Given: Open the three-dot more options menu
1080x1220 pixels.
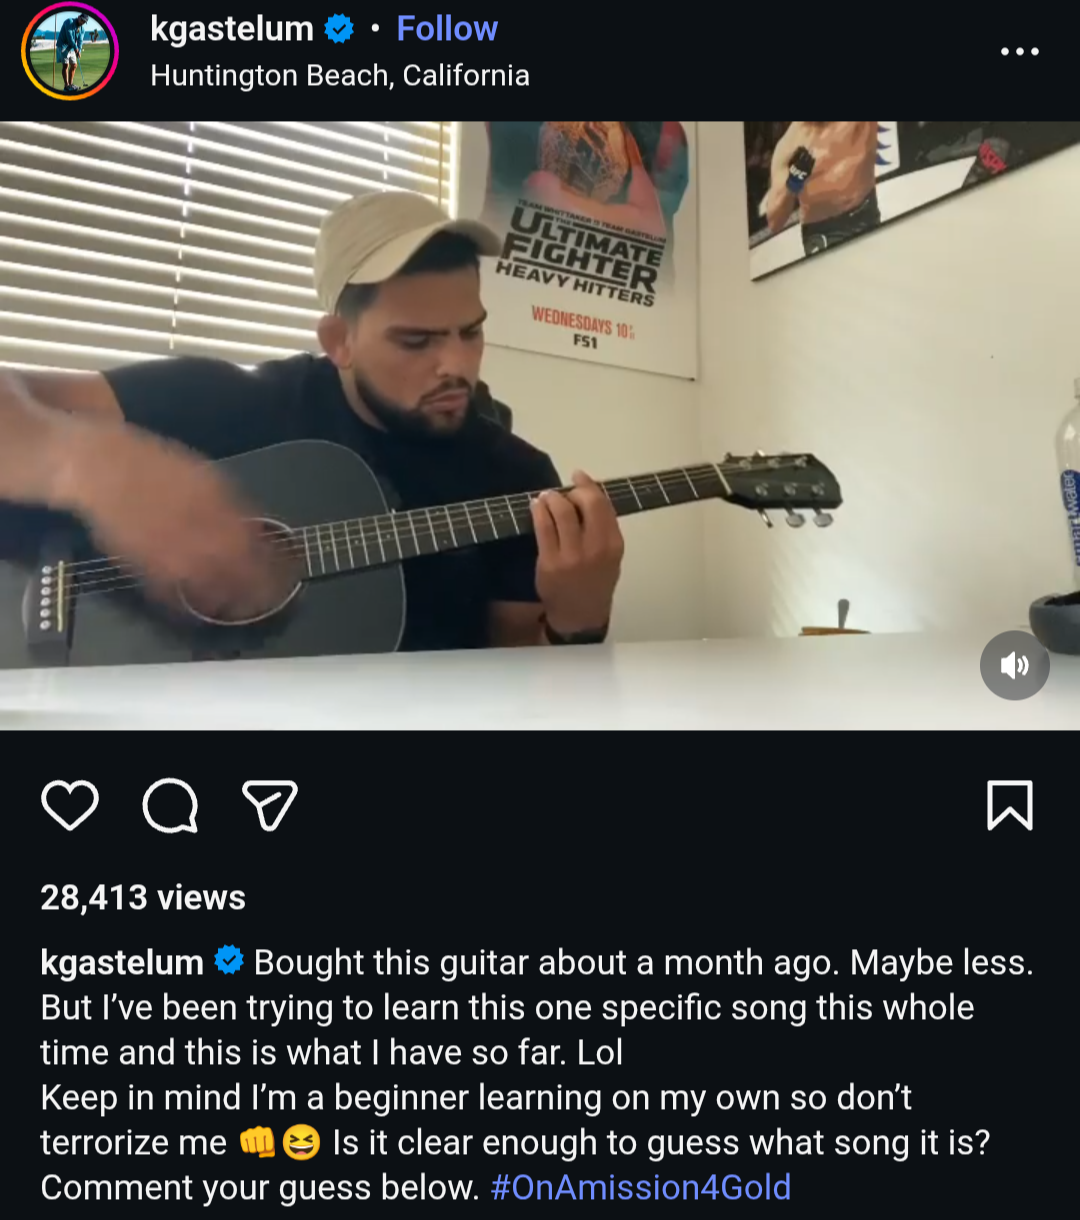Looking at the screenshot, I should (x=1020, y=52).
